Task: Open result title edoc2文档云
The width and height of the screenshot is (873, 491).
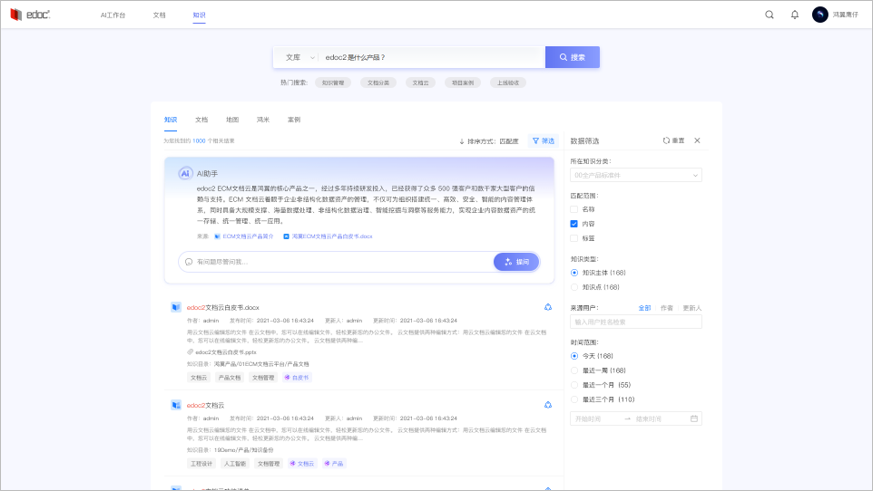Action: click(205, 405)
